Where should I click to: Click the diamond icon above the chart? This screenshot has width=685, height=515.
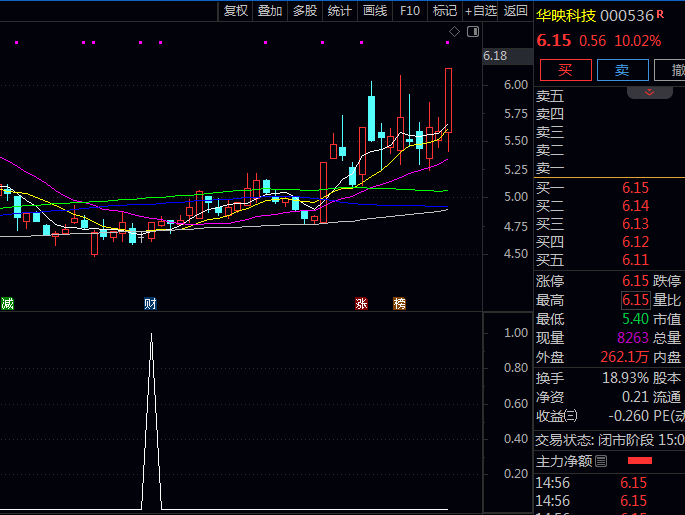click(455, 32)
